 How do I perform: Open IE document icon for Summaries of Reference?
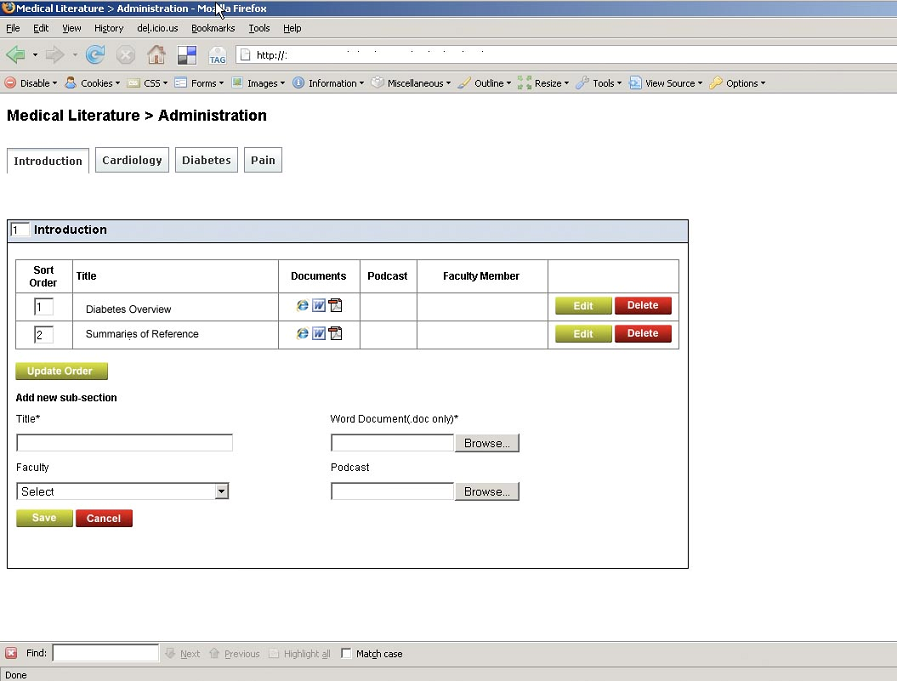click(302, 333)
